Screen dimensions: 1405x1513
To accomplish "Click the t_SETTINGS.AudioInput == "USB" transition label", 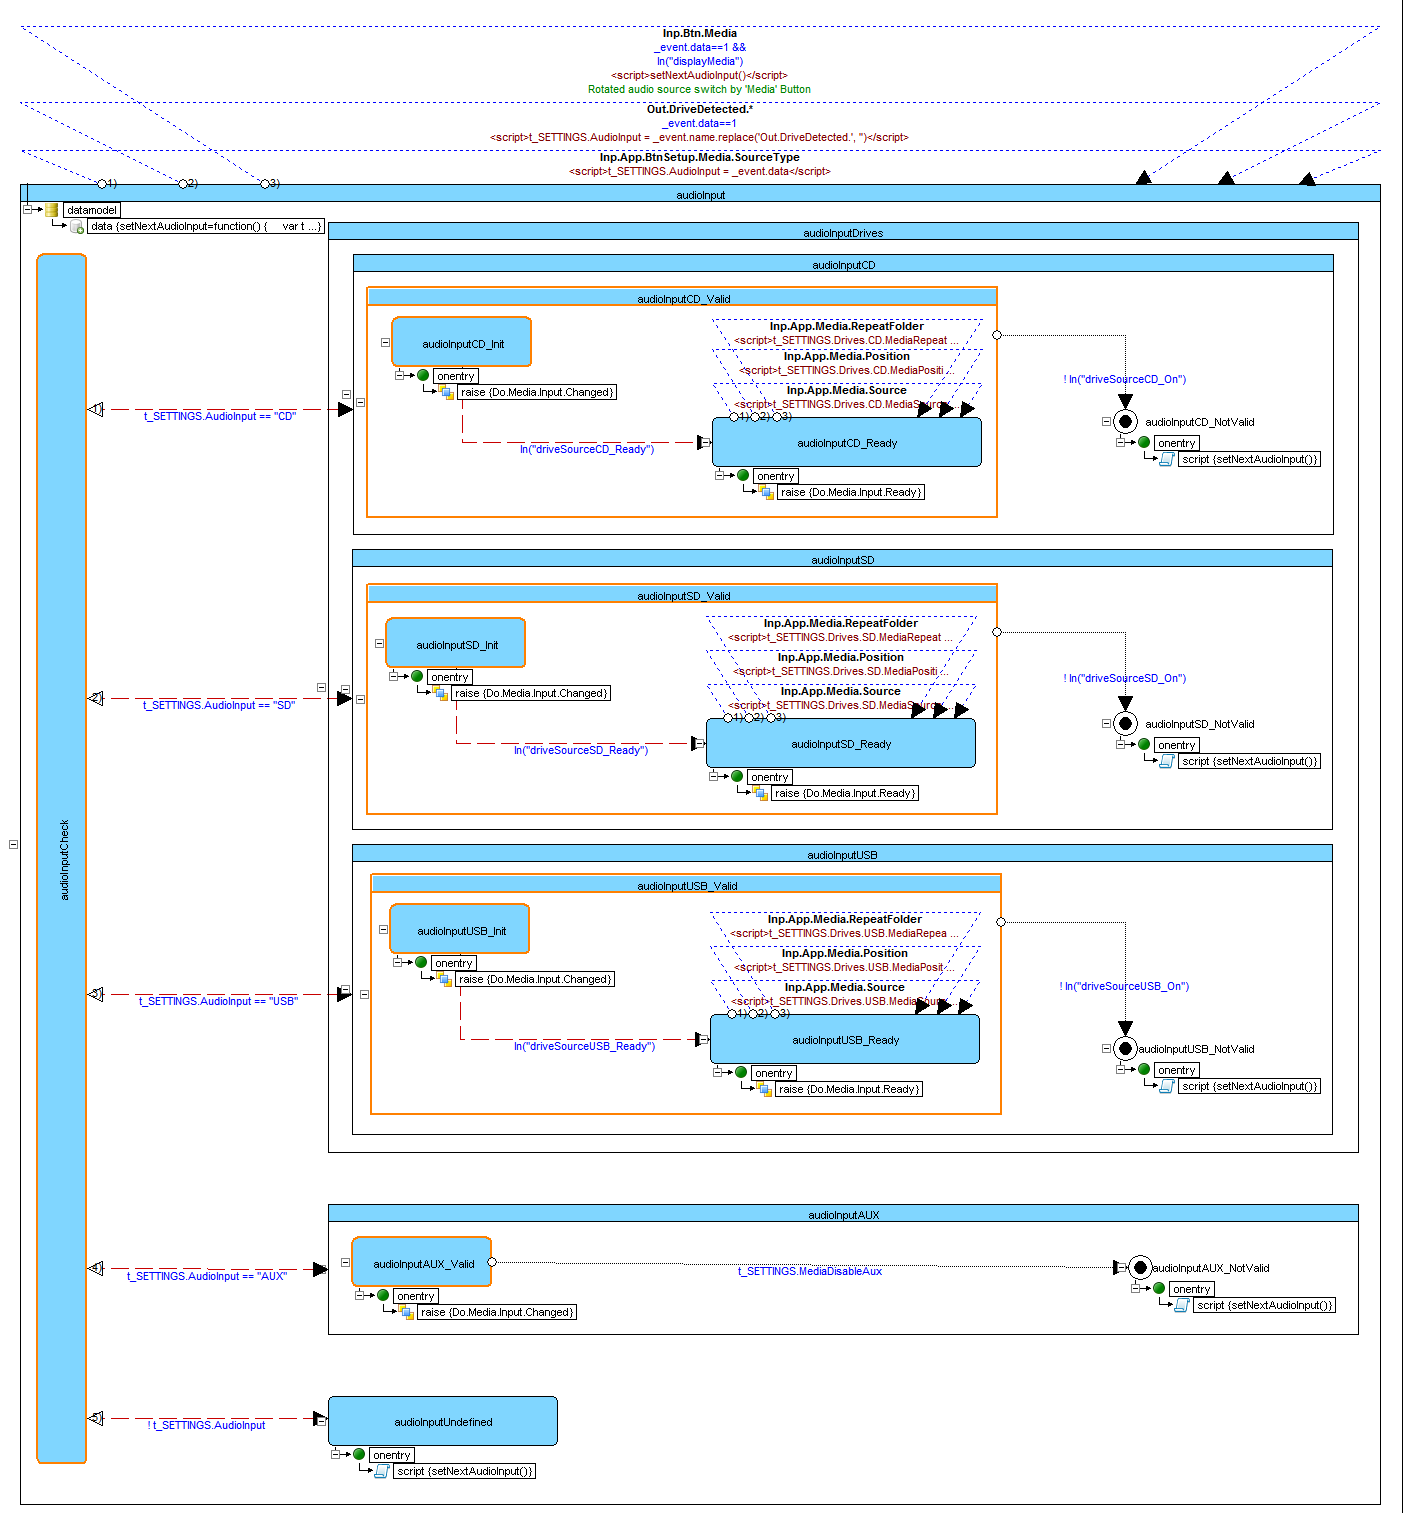I will tap(217, 1001).
